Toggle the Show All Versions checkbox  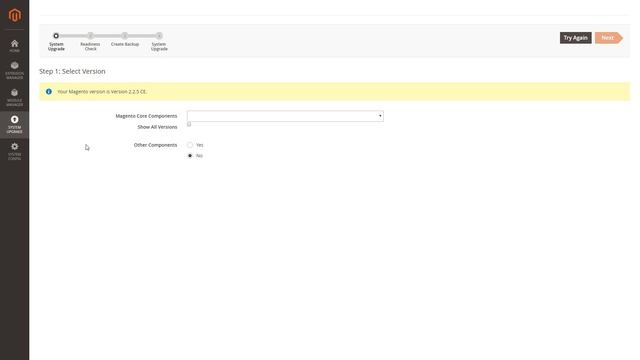[x=189, y=124]
